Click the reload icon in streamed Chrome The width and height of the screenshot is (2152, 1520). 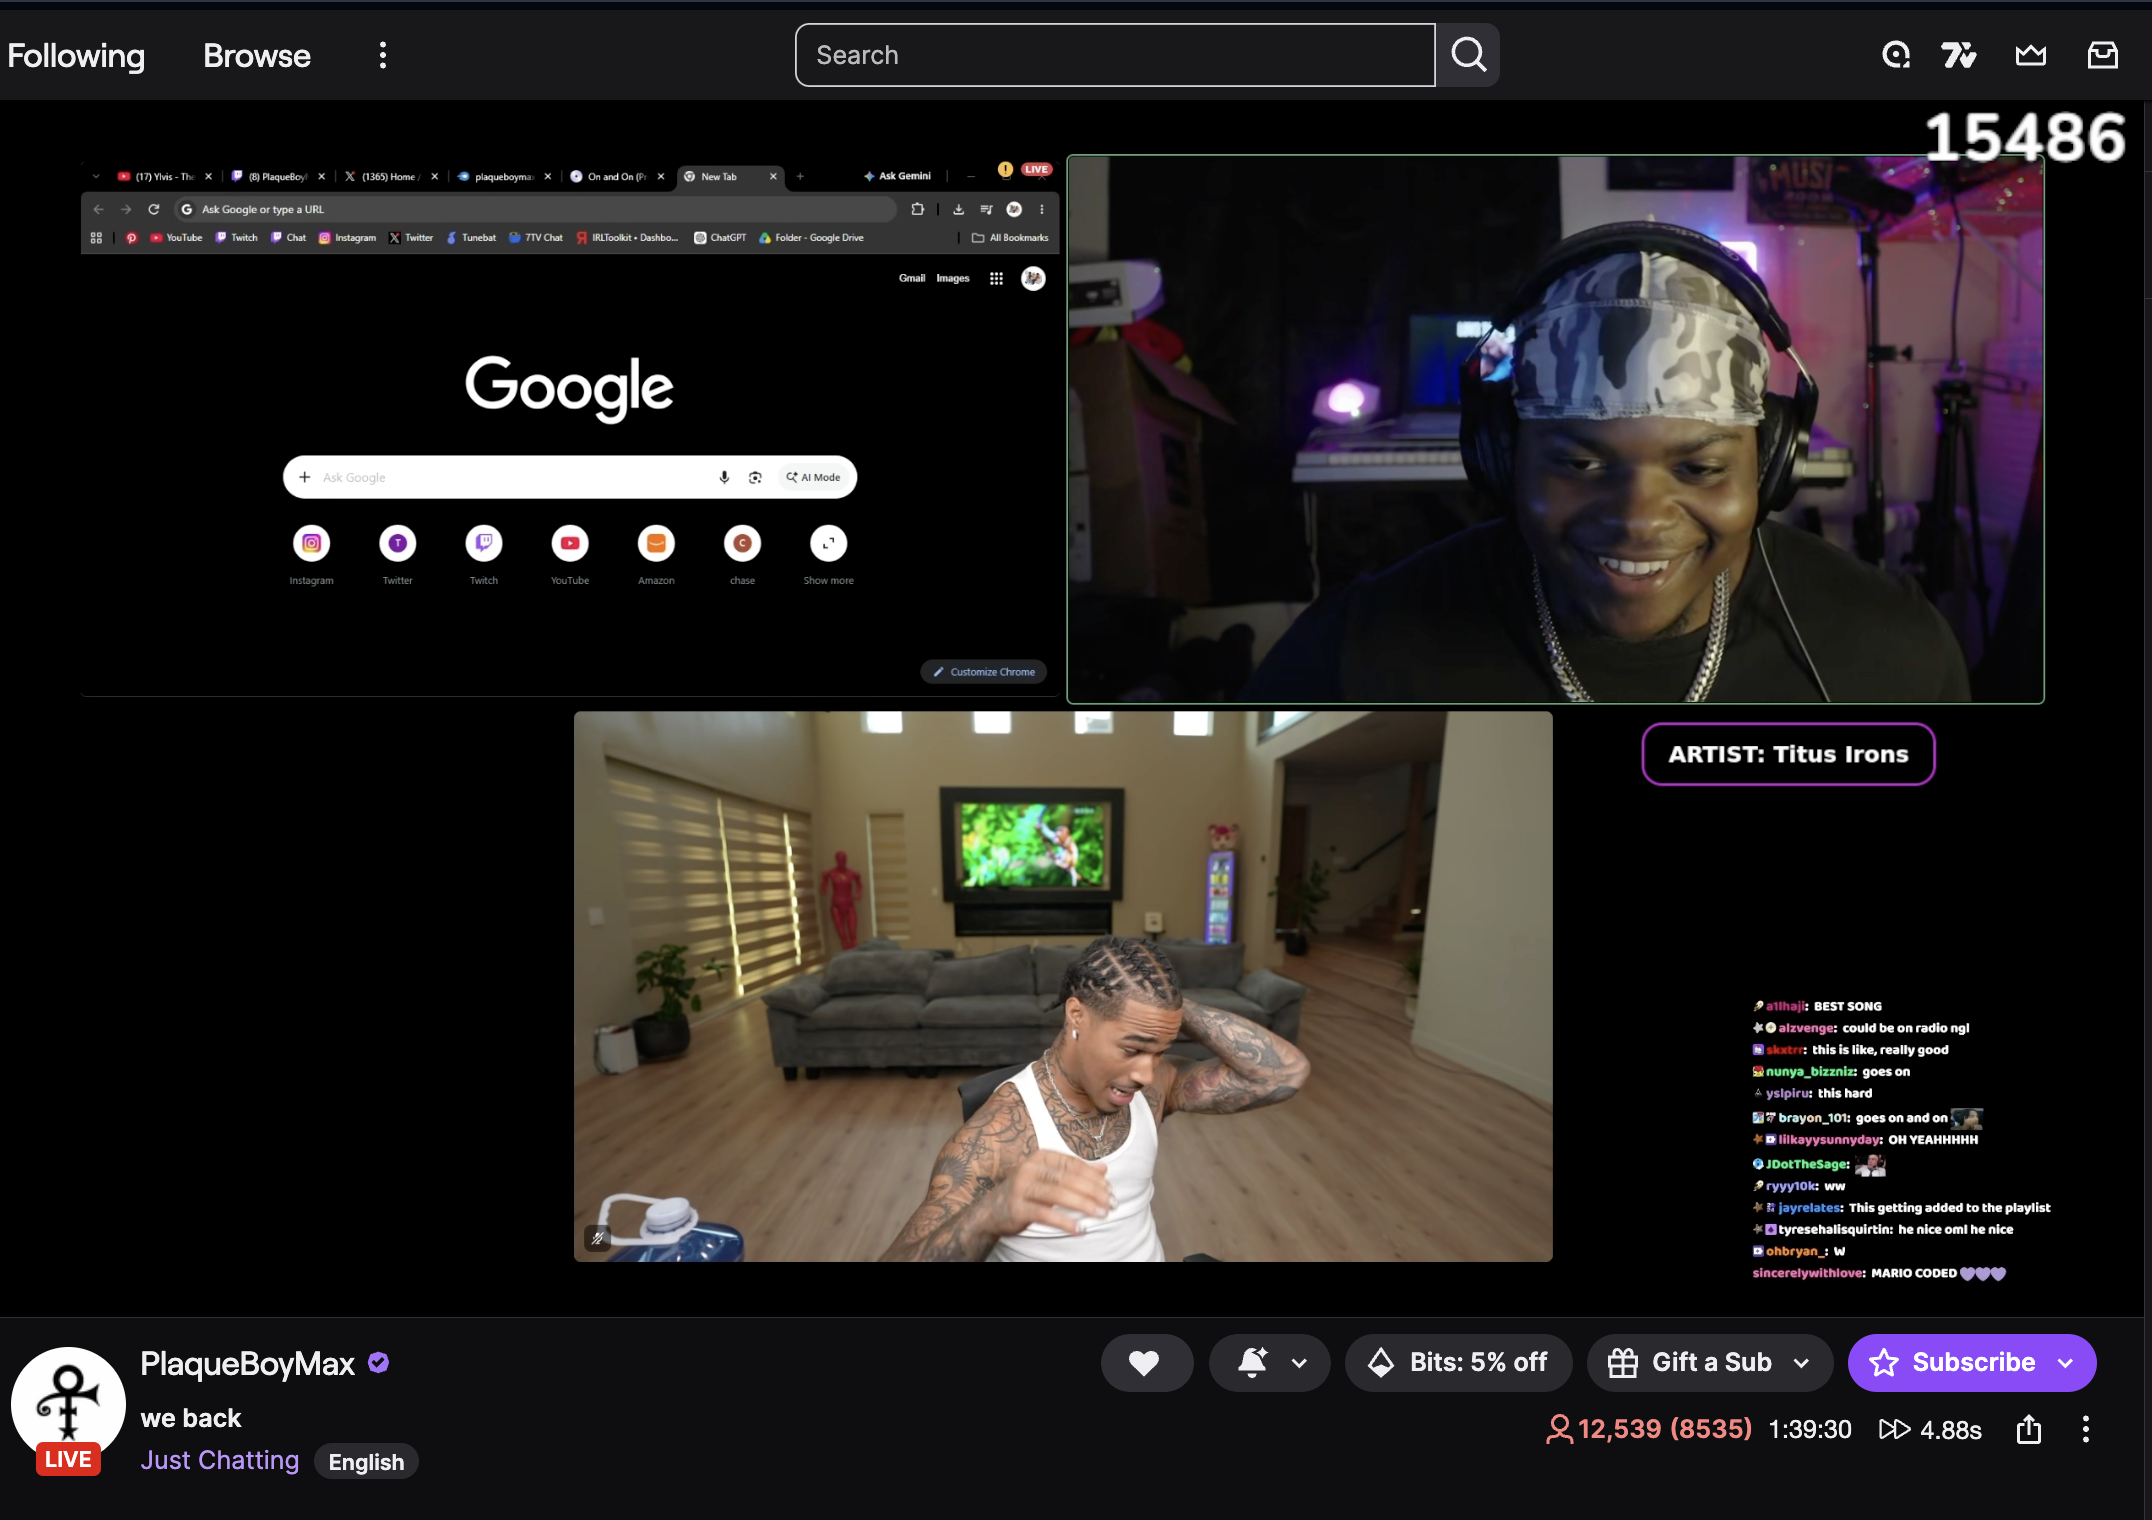(x=154, y=209)
